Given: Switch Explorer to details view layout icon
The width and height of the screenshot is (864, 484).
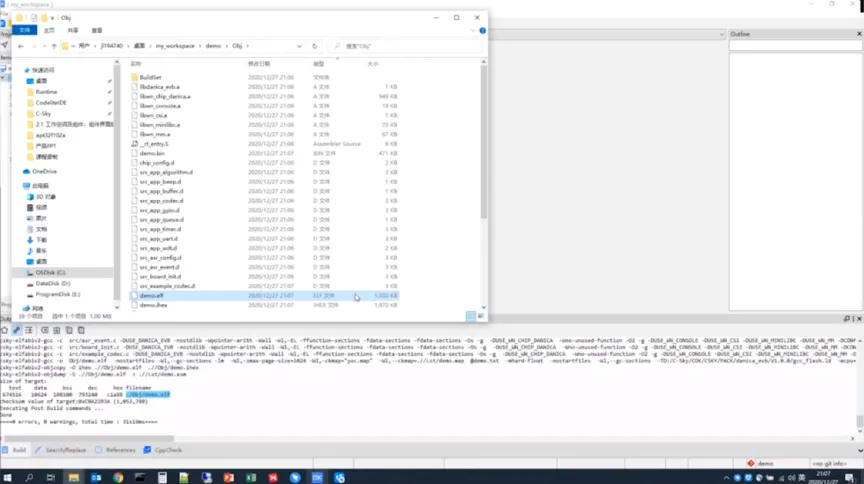Looking at the screenshot, I should (x=471, y=316).
